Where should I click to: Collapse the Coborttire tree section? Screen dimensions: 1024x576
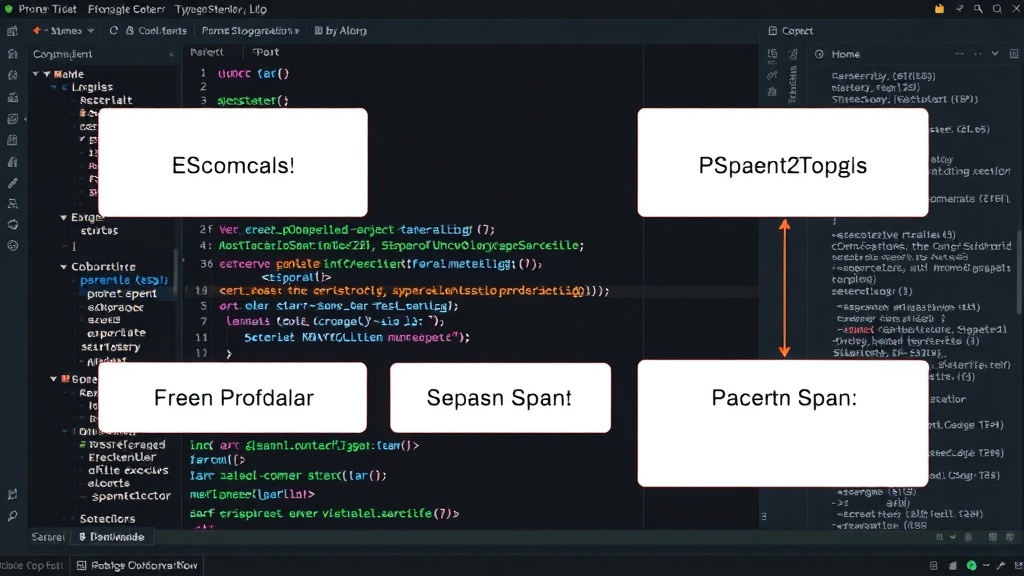[x=63, y=266]
